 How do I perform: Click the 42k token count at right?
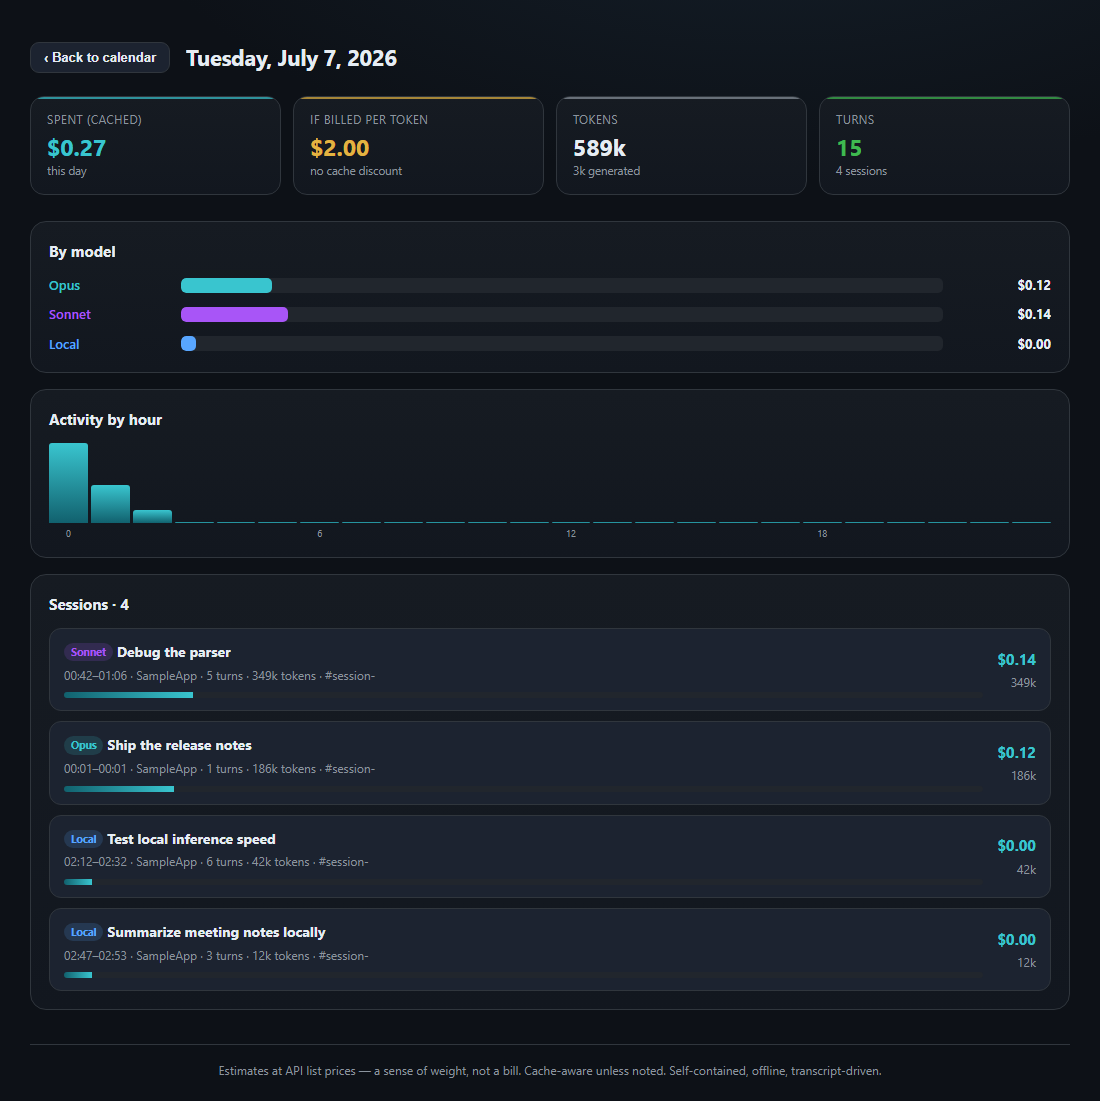tap(1026, 869)
